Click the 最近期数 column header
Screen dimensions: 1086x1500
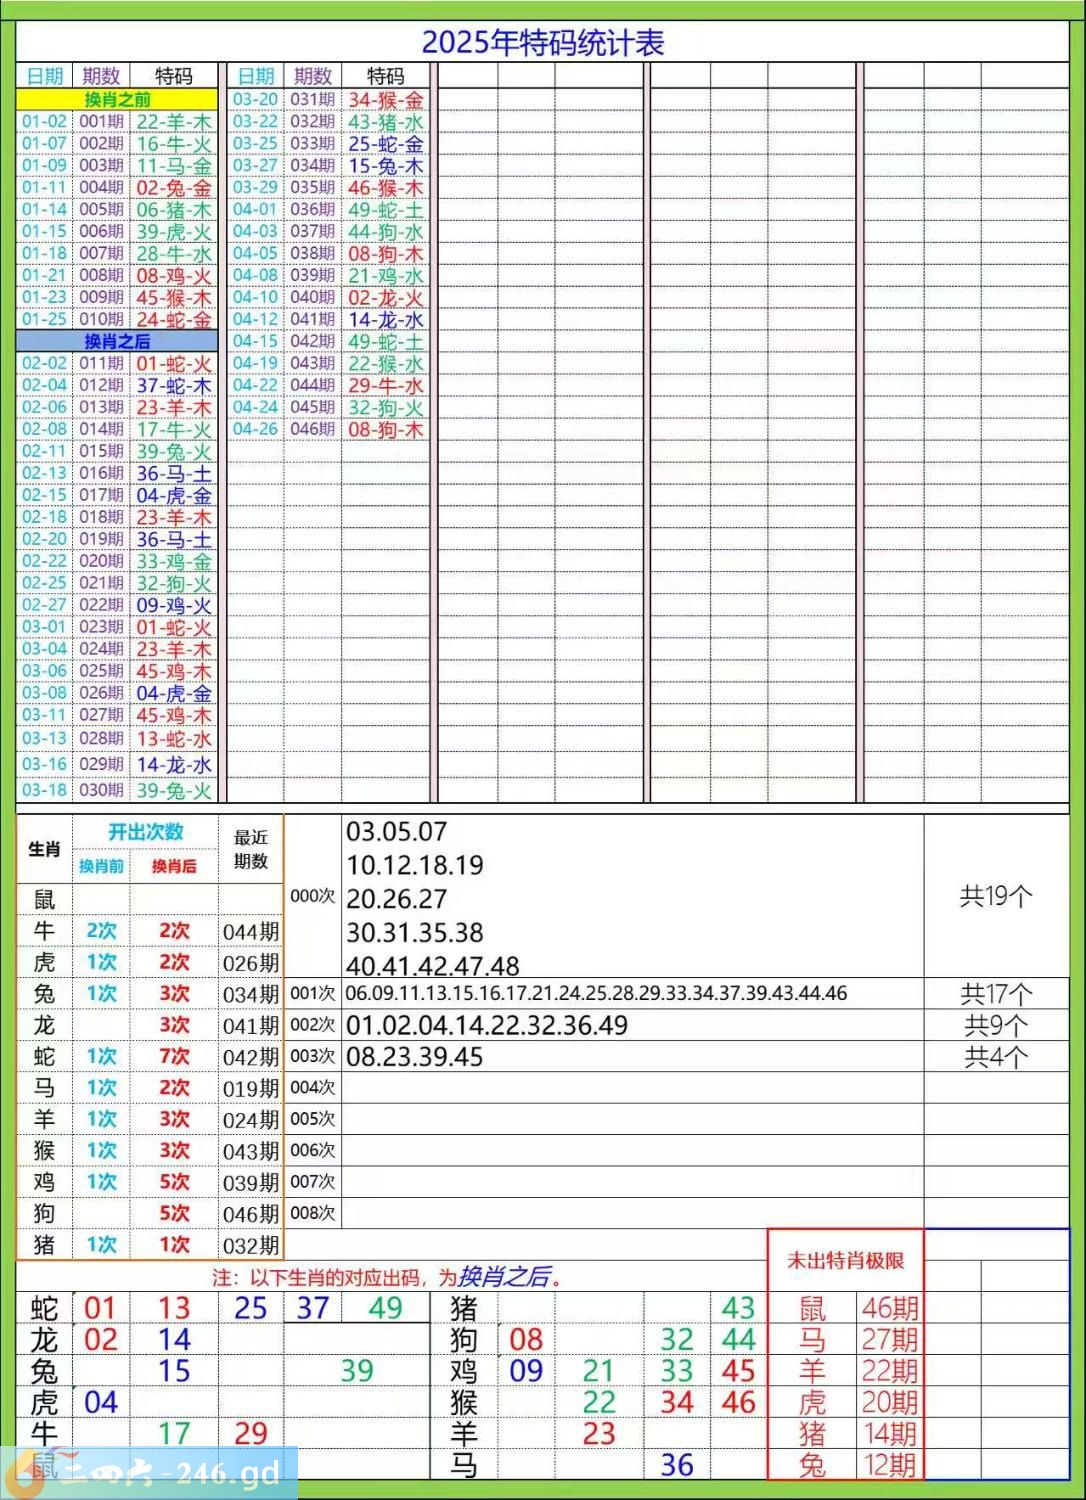pos(250,849)
